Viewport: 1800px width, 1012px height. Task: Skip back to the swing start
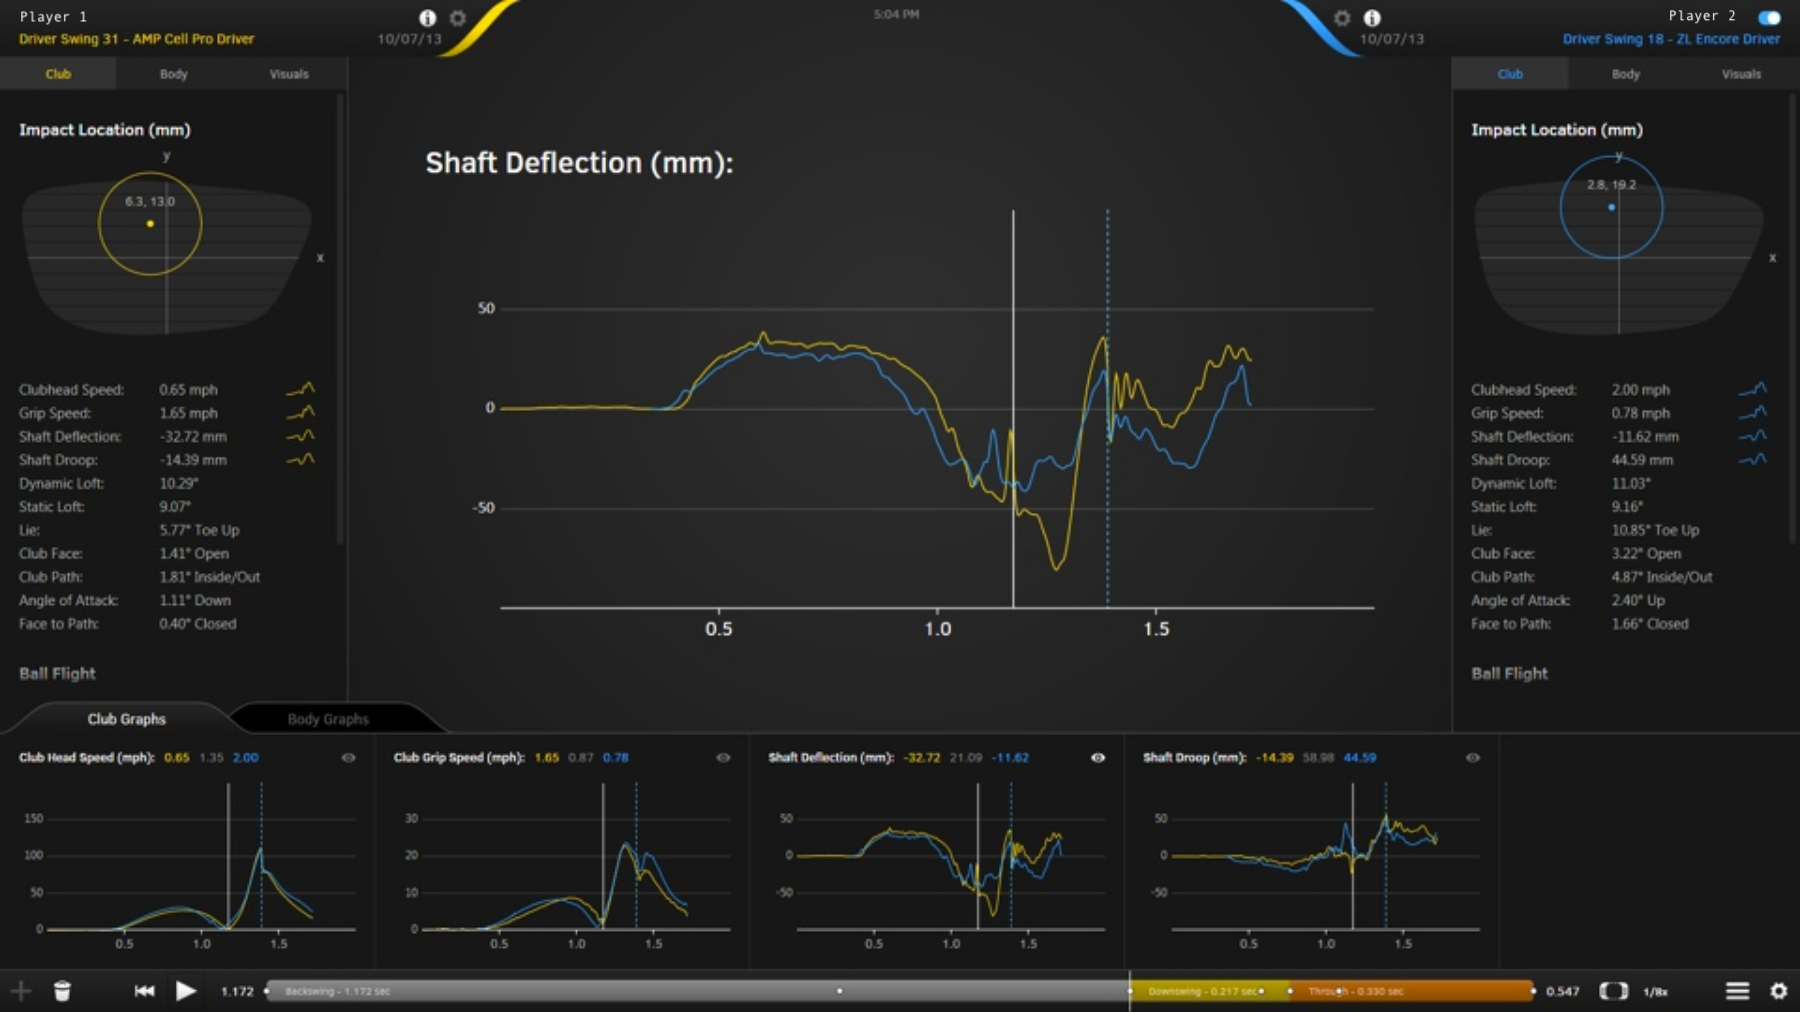[144, 991]
